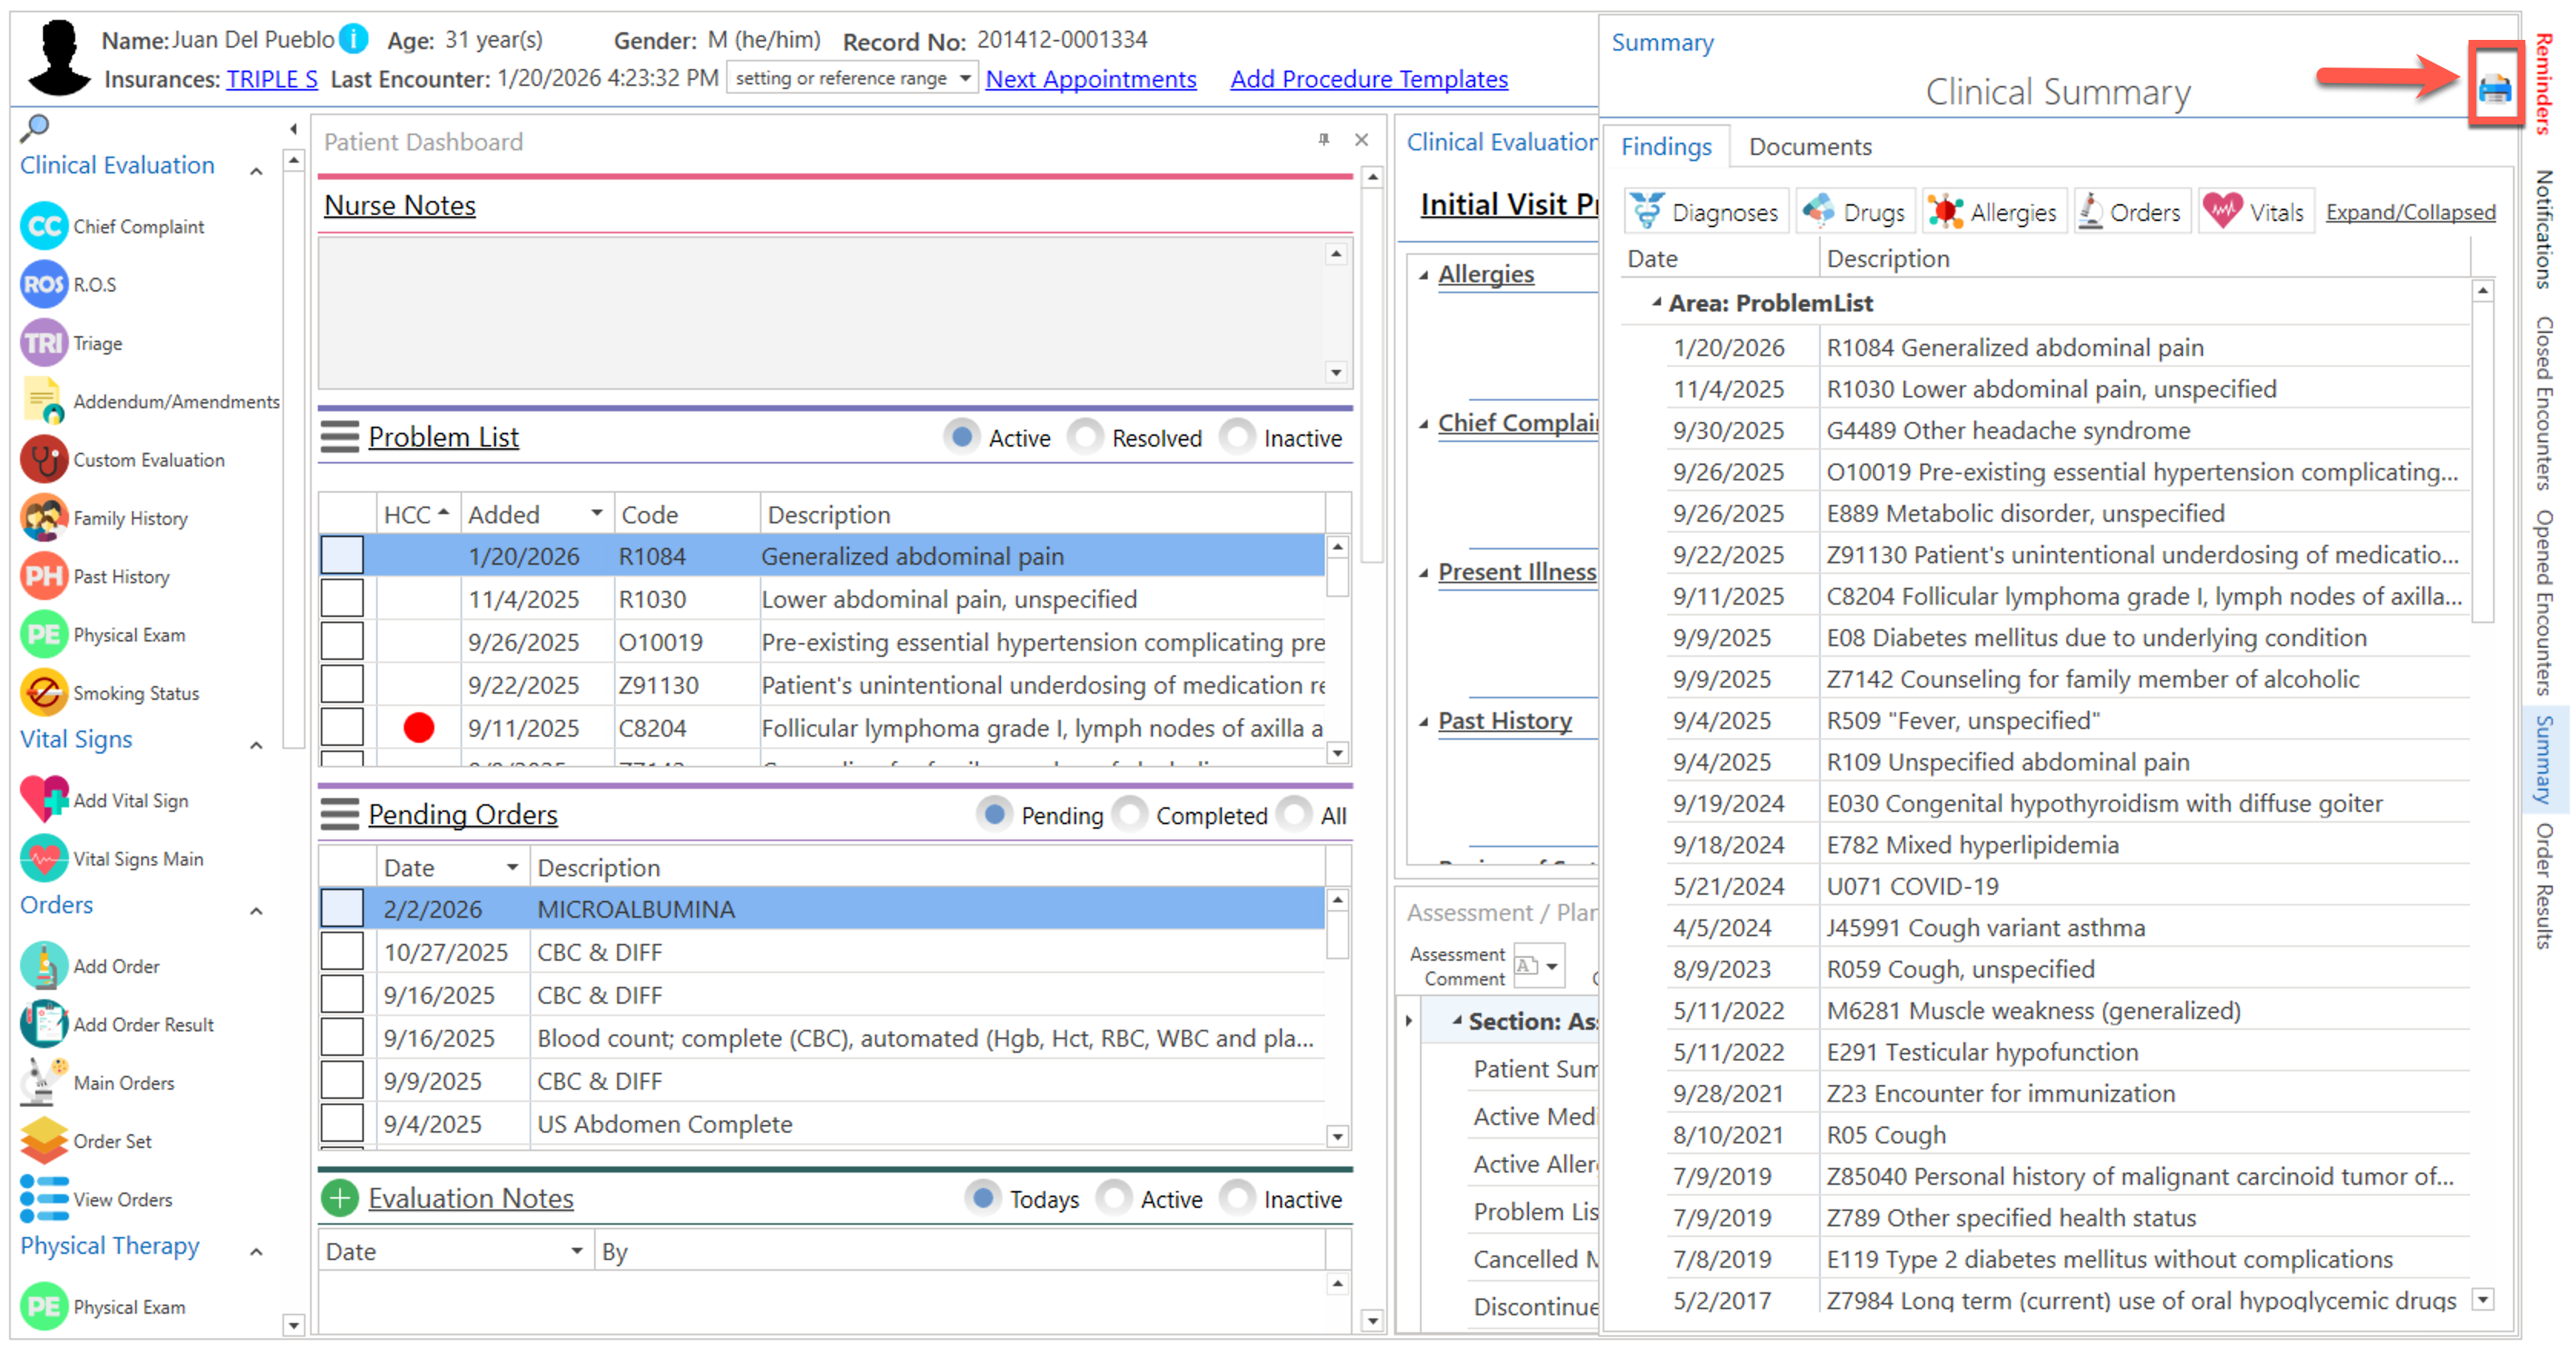The image size is (2576, 1346).
Task: Click the Smoking Status icon
Action: click(44, 693)
